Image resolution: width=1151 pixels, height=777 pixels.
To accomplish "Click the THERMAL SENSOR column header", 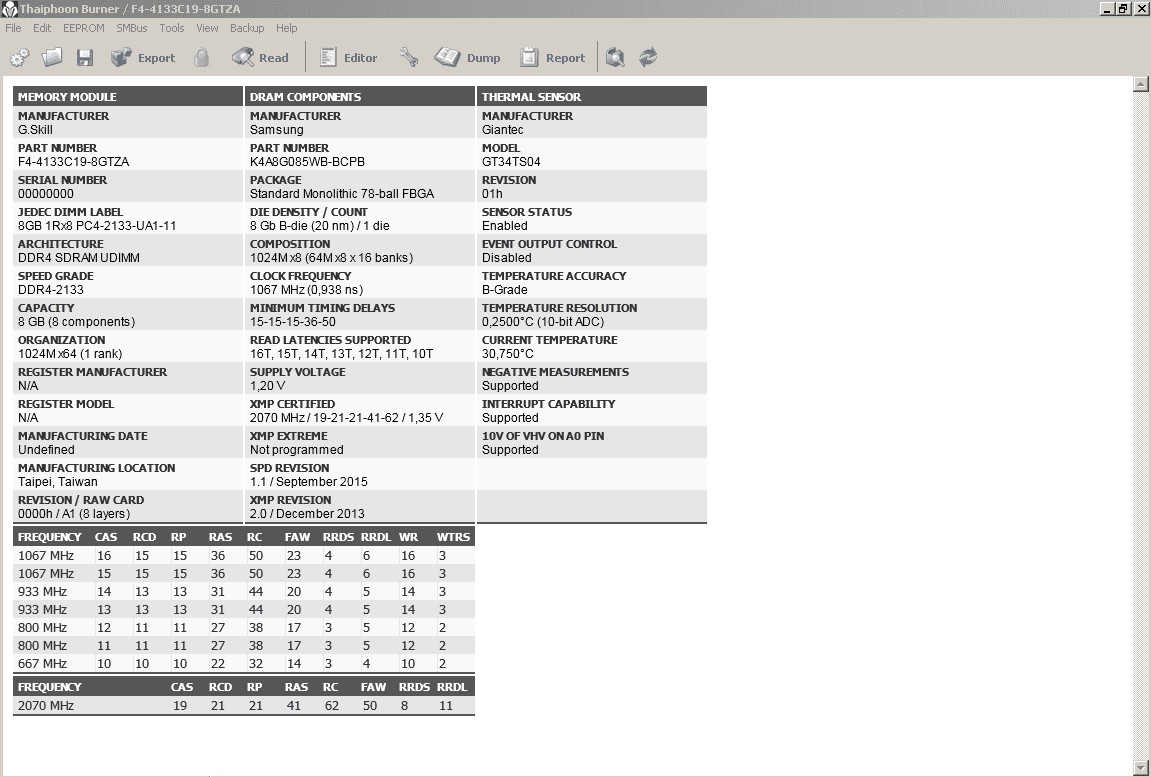I will click(x=592, y=96).
